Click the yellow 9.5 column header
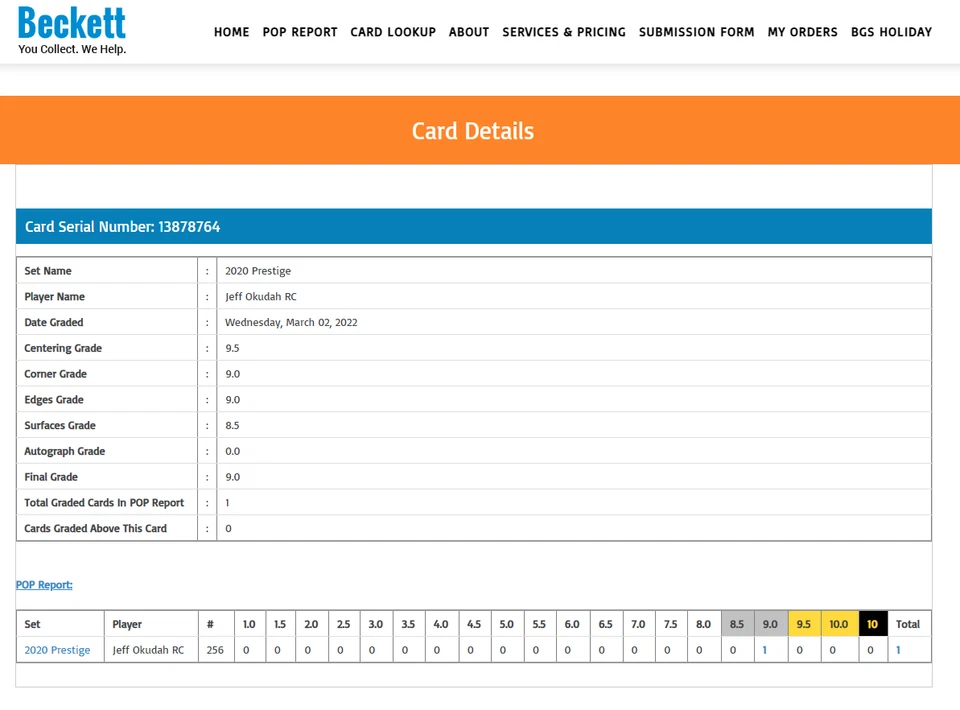Image resolution: width=960 pixels, height=710 pixels. click(x=803, y=624)
